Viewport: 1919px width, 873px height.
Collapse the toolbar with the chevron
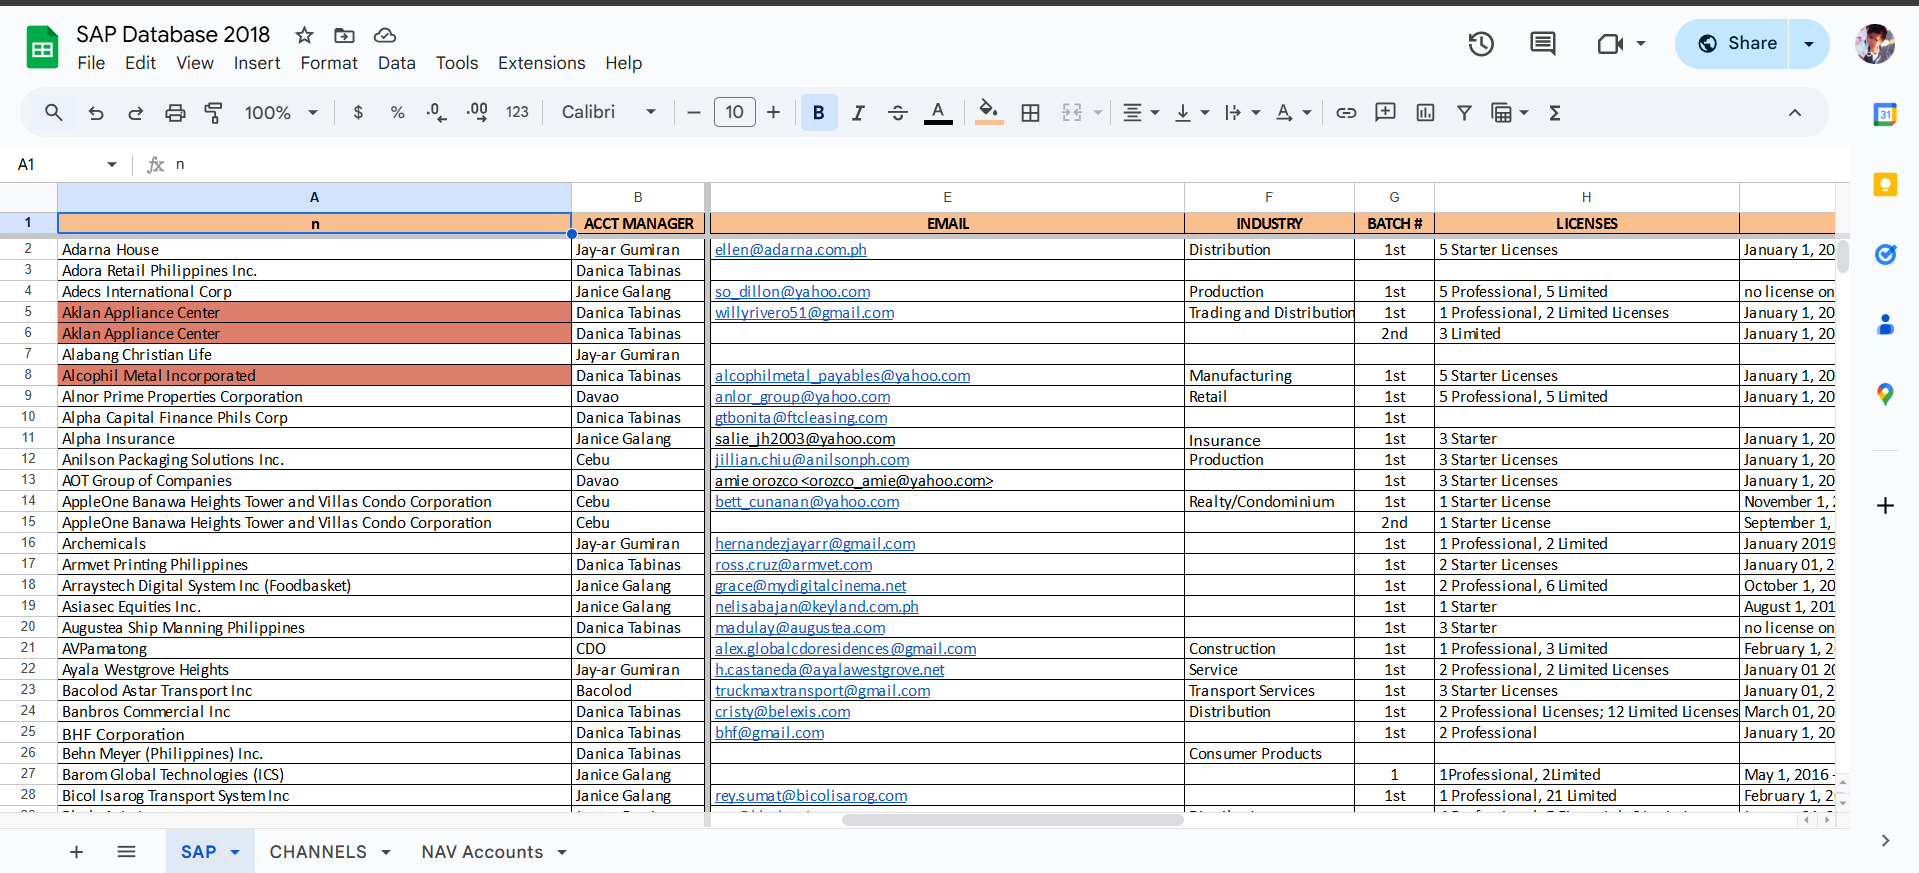(1795, 113)
